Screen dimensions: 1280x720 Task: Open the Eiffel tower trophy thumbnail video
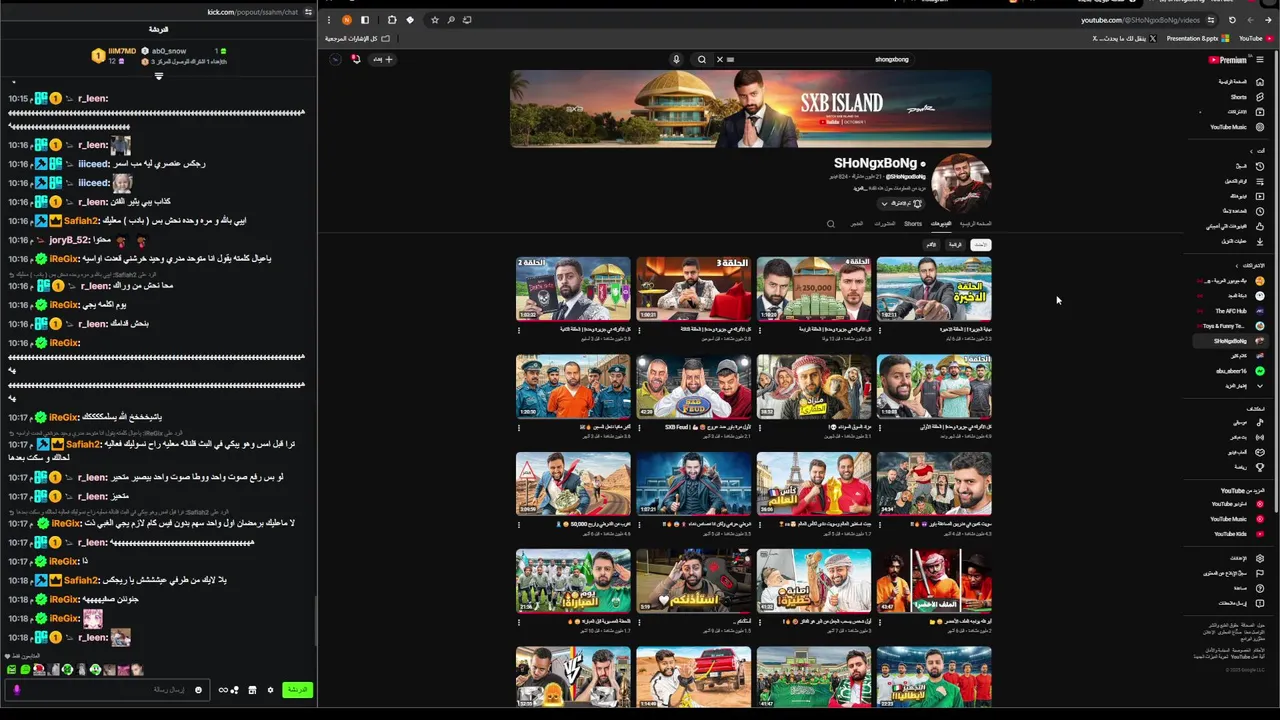813,483
